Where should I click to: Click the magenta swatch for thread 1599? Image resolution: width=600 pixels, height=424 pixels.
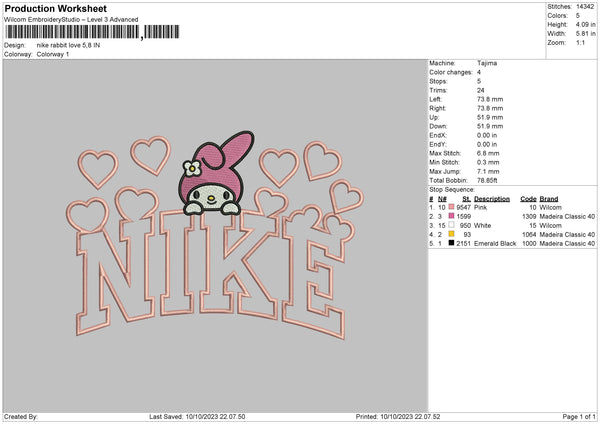[452, 216]
